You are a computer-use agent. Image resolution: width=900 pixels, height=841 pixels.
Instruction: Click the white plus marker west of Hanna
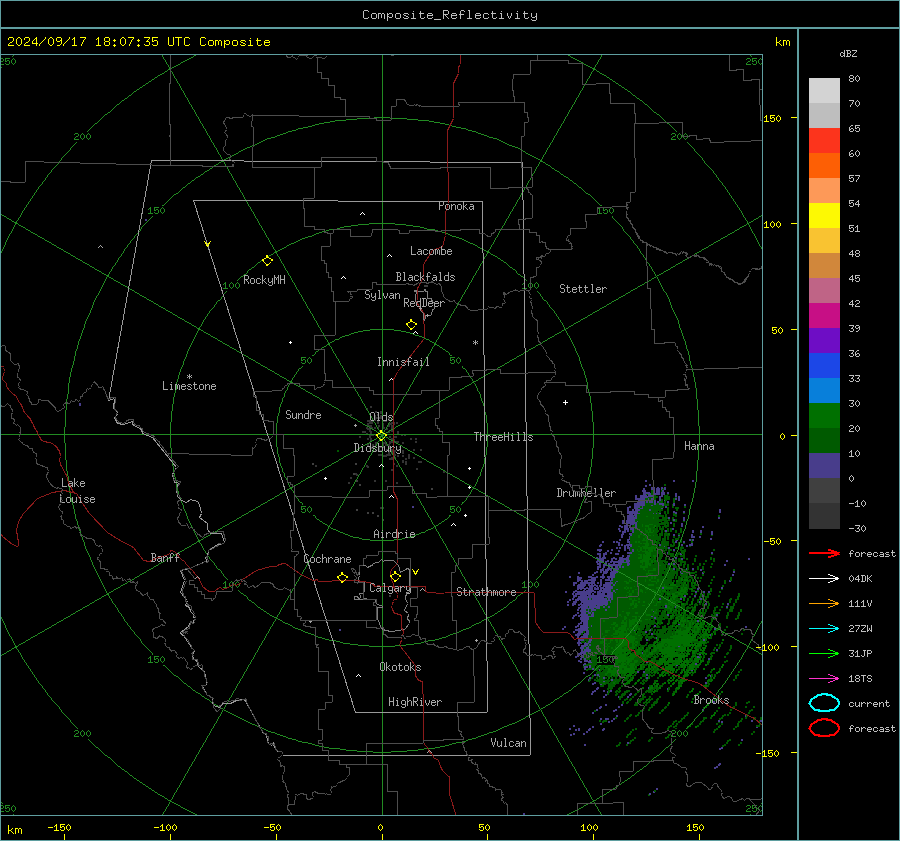tap(565, 402)
